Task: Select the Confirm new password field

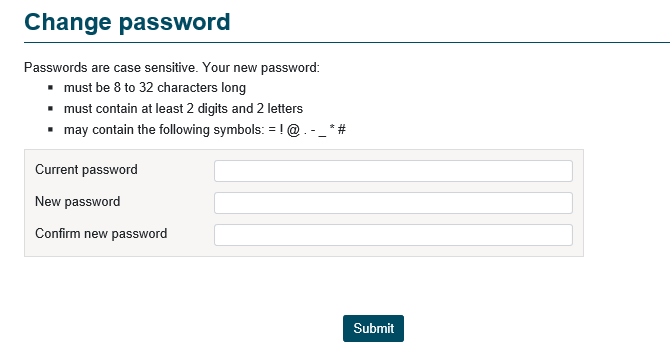Action: (393, 235)
